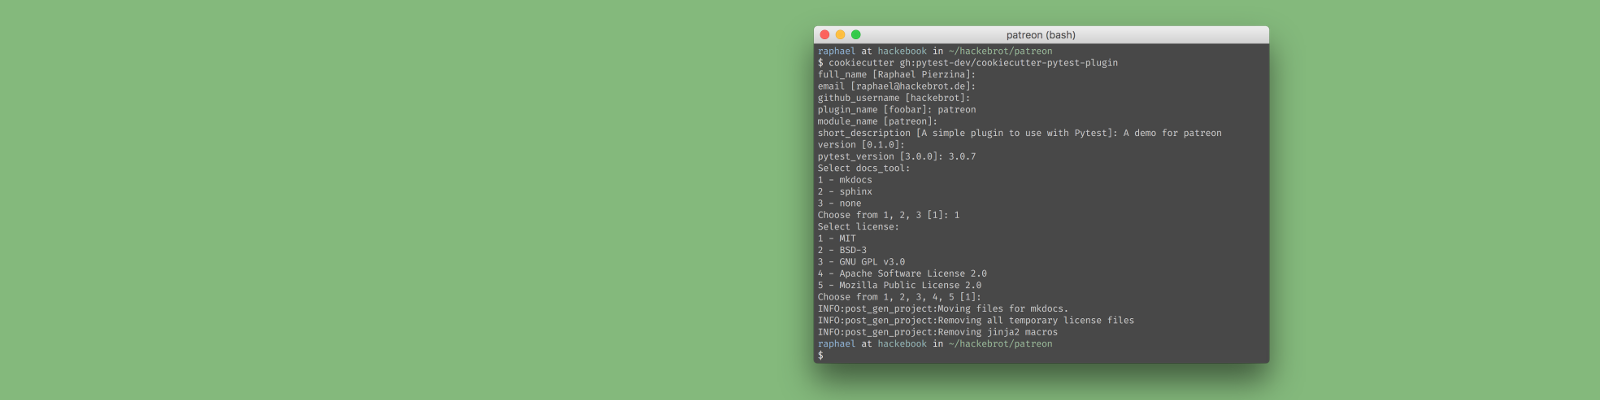Maximize the terminal using the green button
Image resolution: width=1600 pixels, height=400 pixels.
856,34
